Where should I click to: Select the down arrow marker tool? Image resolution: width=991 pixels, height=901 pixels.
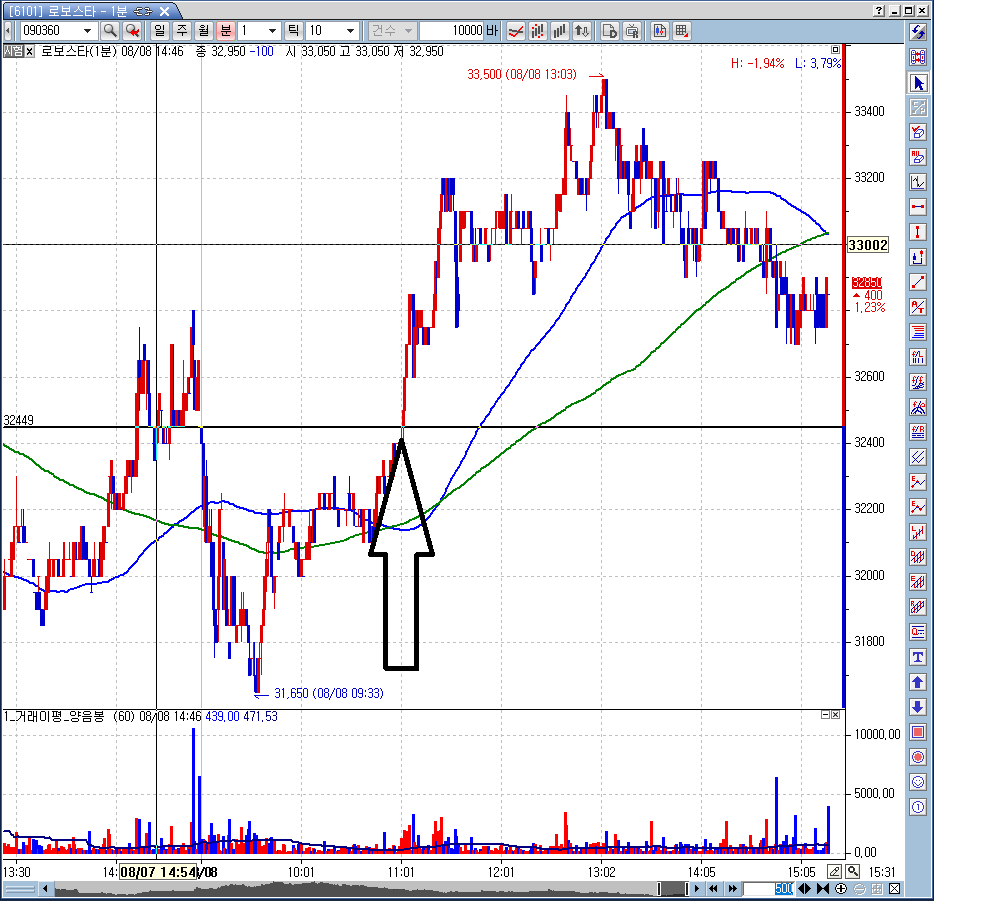(918, 707)
